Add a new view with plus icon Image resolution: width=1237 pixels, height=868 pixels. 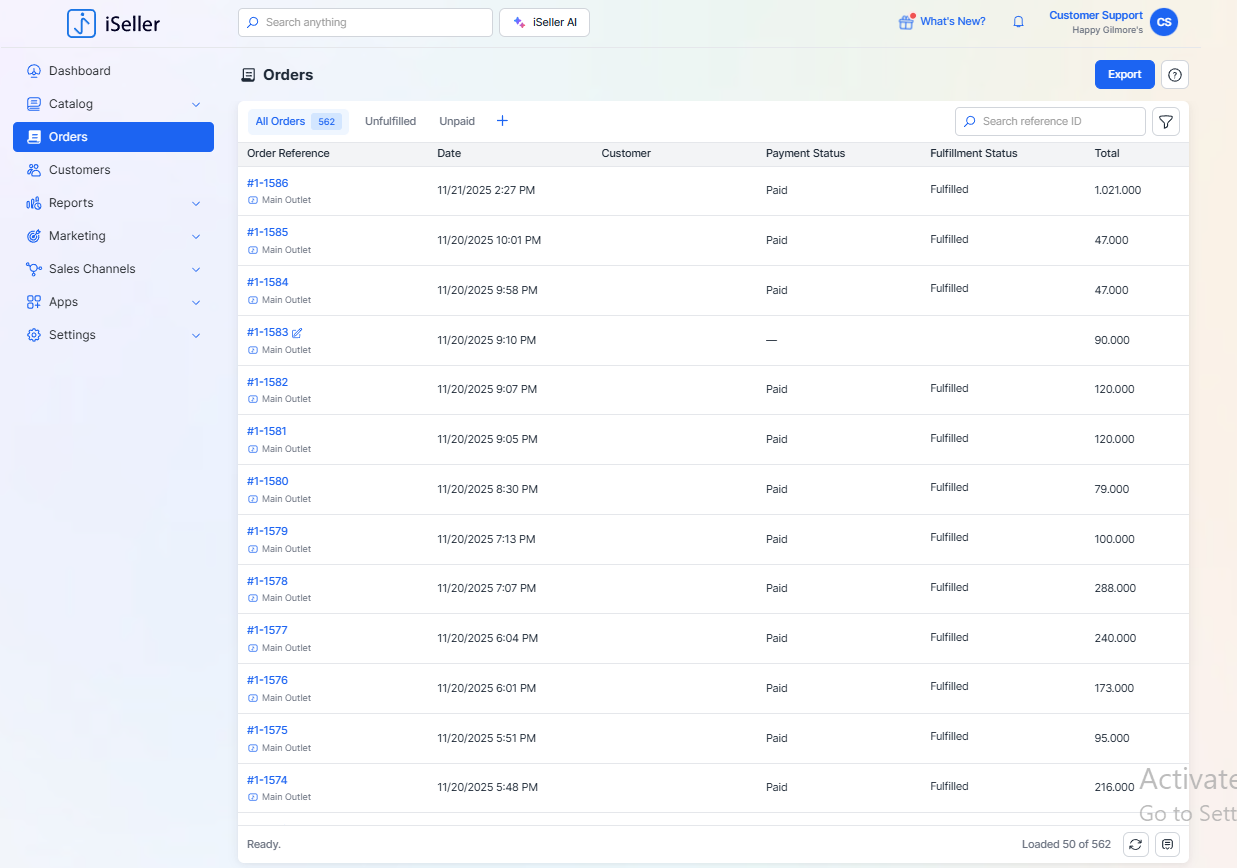pyautogui.click(x=502, y=121)
